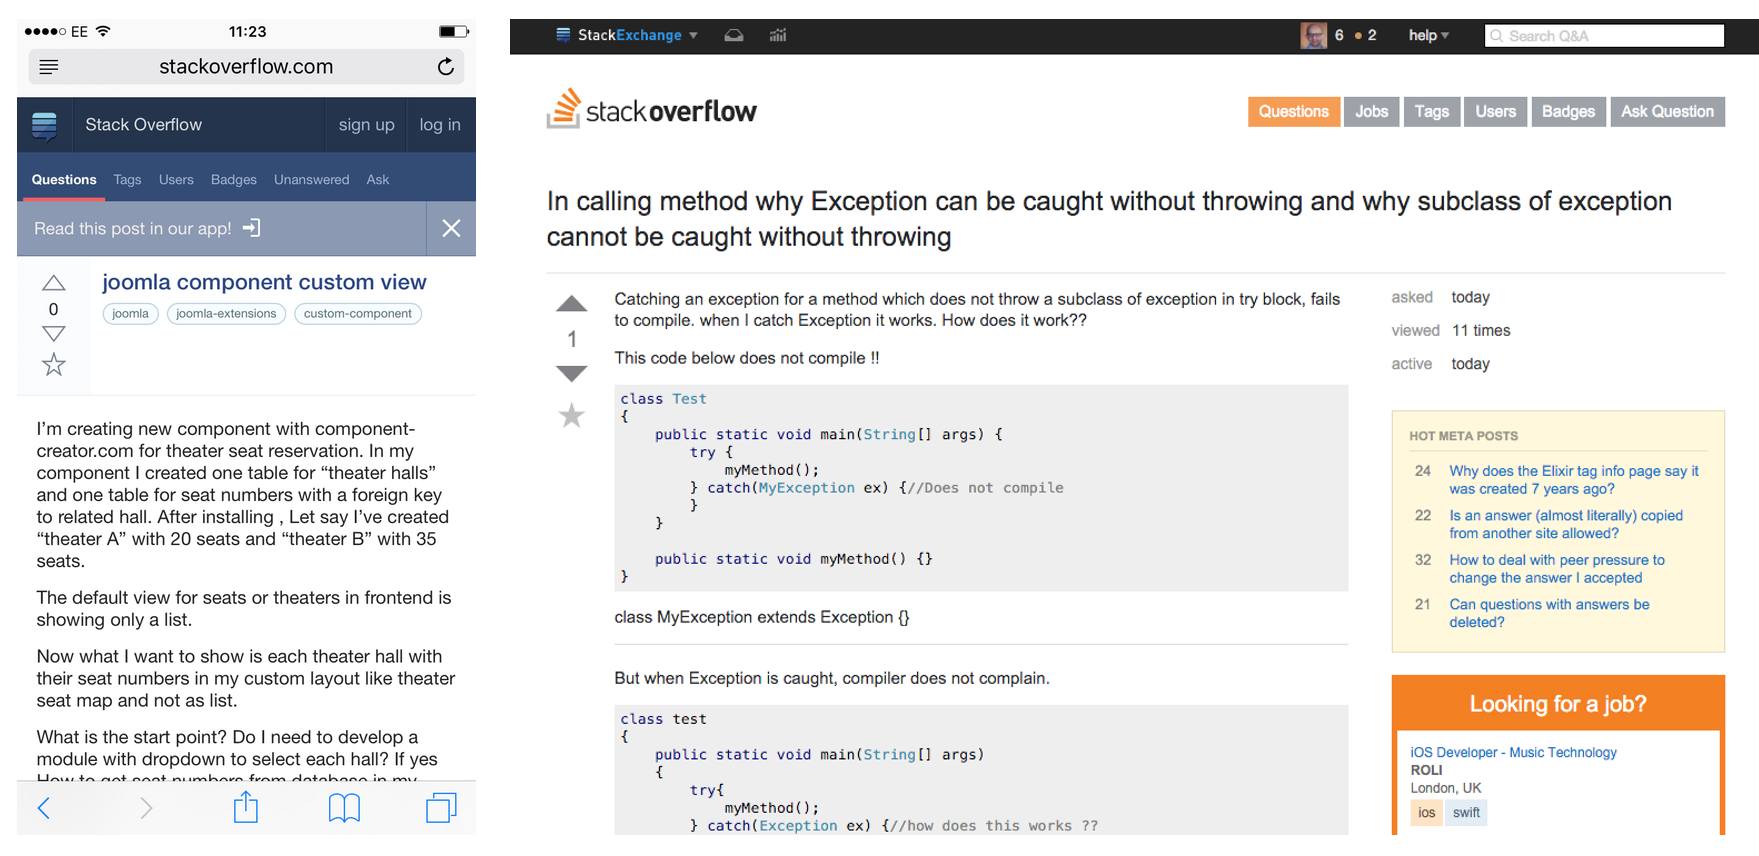This screenshot has height=856, width=1759.
Task: Click the joomla-extensions tag
Action: 226,314
